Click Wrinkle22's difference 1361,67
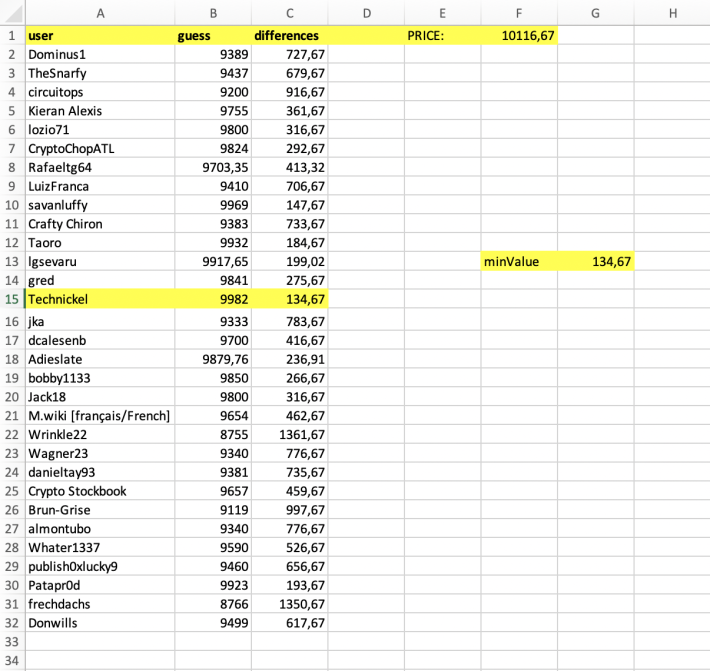 (289, 434)
